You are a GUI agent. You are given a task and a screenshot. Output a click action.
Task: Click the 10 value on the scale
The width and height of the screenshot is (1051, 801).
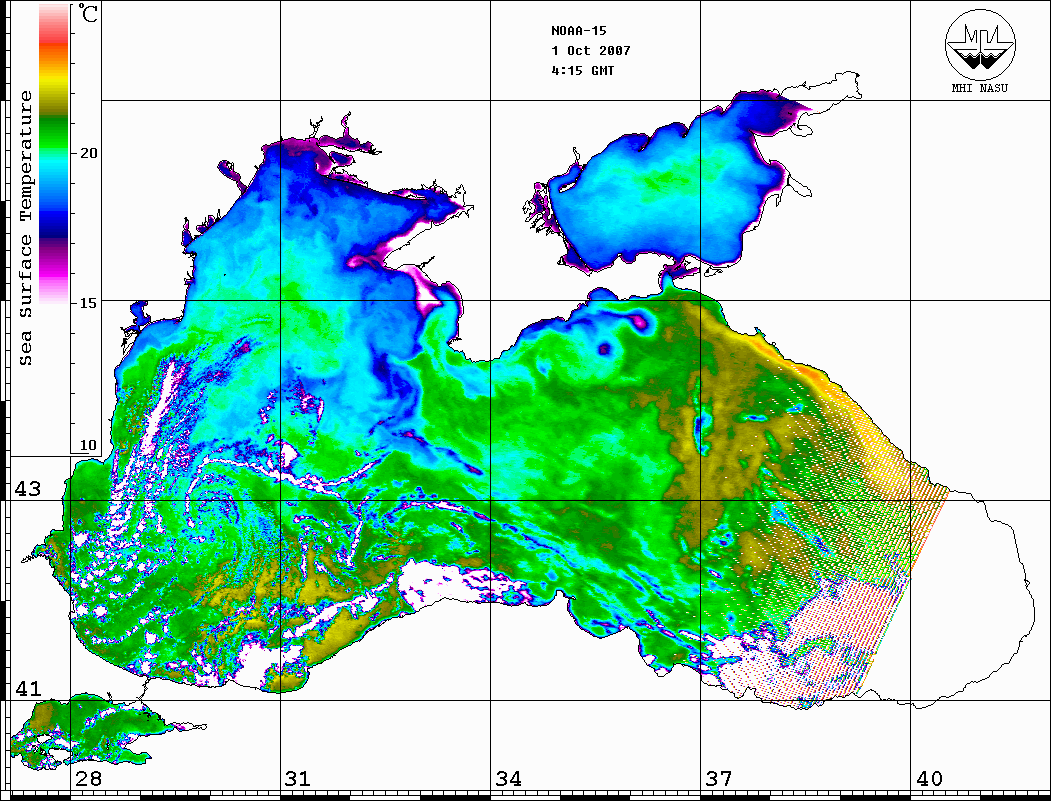tap(88, 445)
